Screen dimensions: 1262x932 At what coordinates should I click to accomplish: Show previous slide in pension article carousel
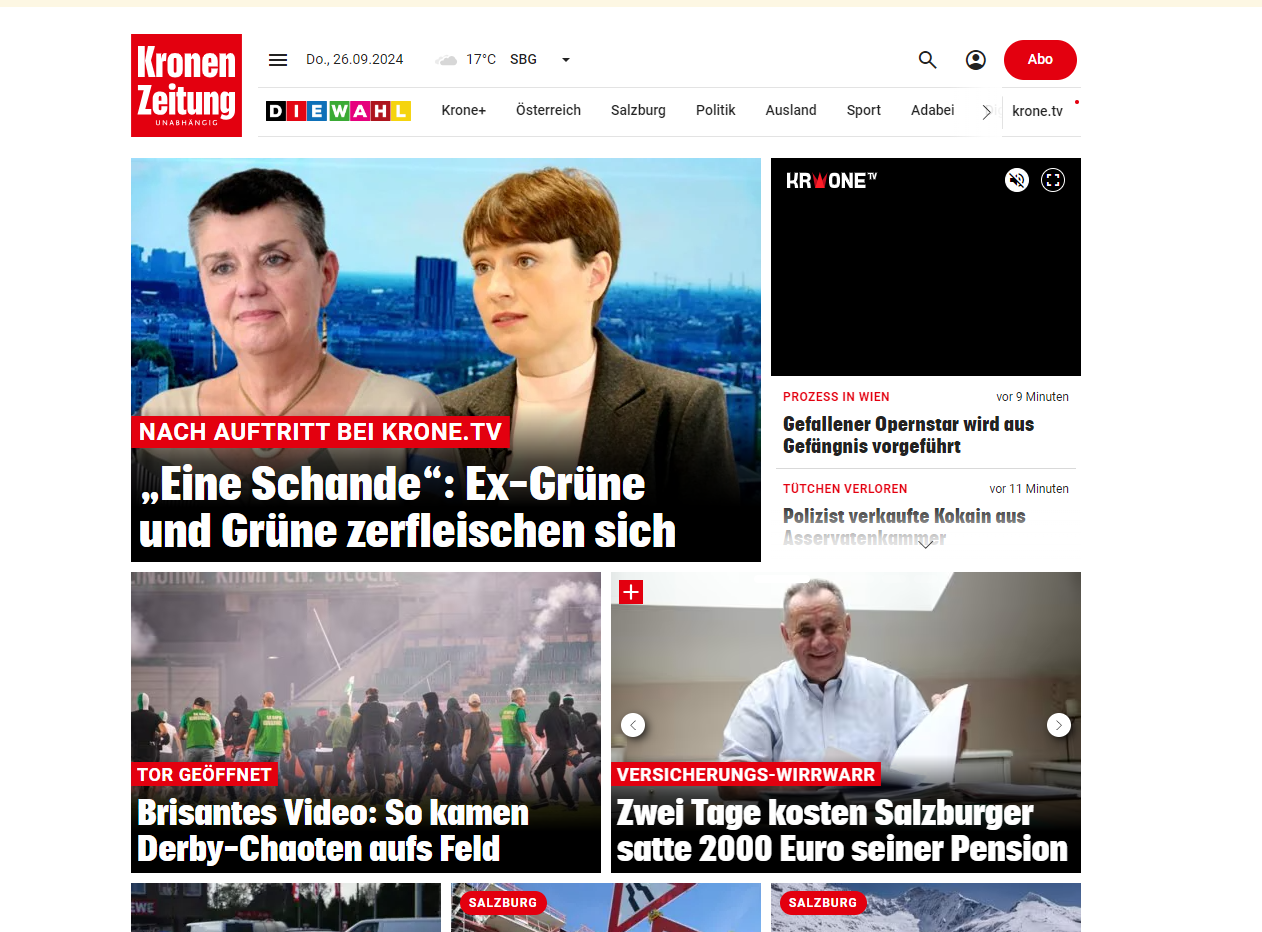point(633,725)
